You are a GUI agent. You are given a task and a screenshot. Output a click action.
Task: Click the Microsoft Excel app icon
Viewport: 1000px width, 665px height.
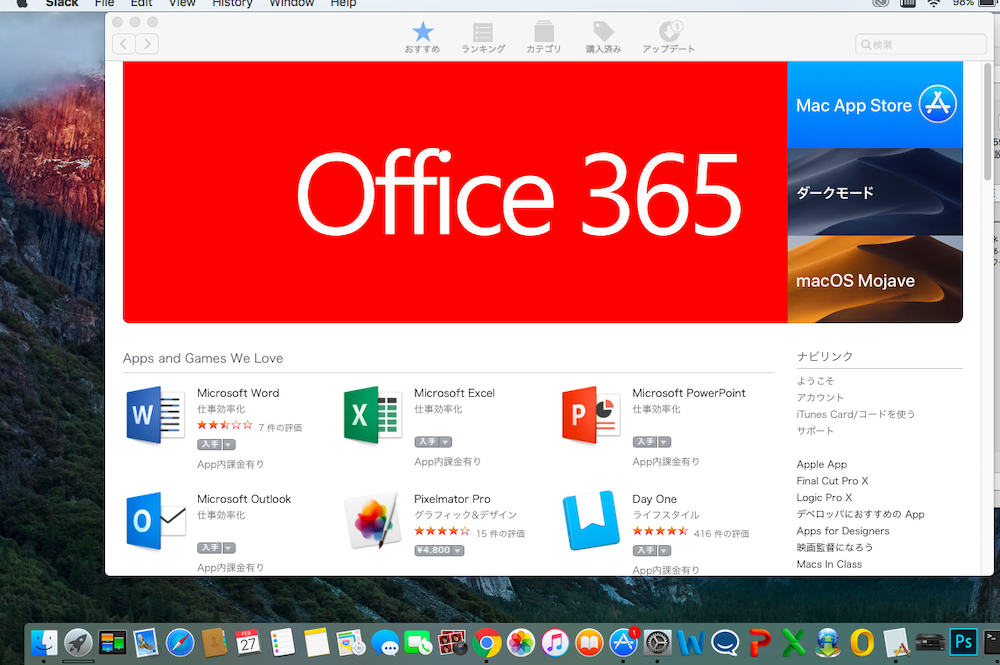373,415
